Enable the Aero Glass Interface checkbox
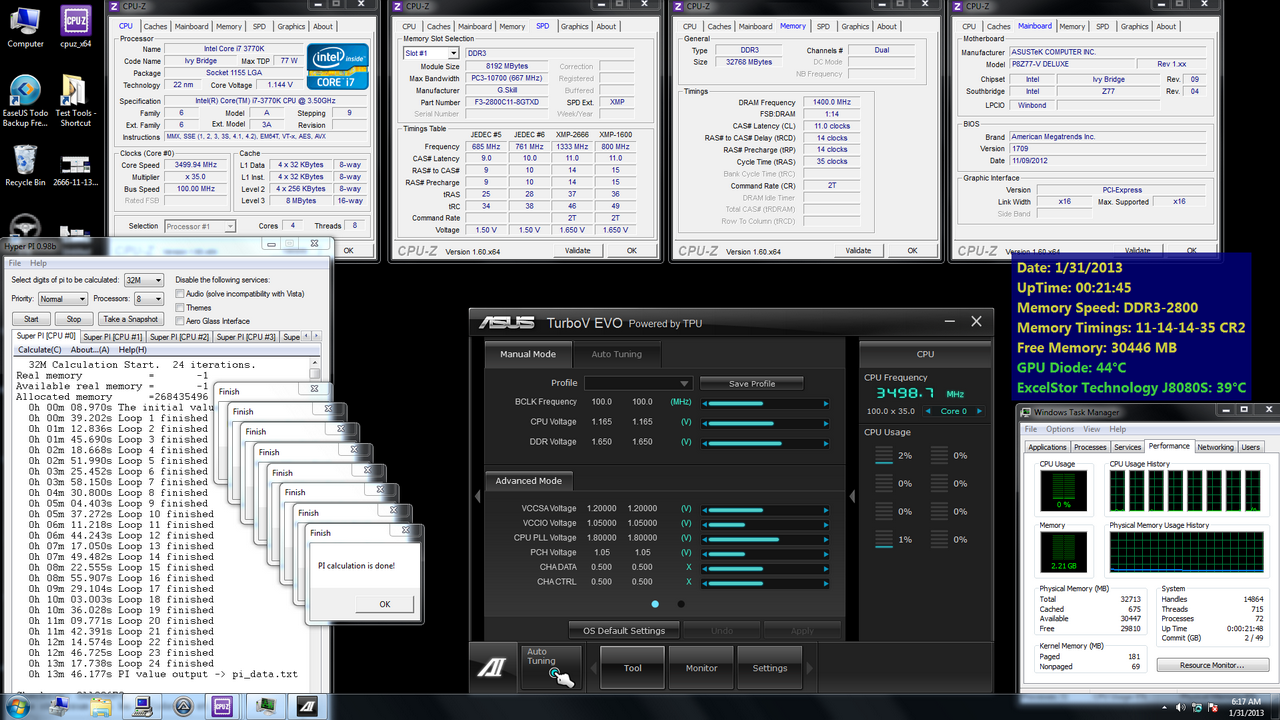The height and width of the screenshot is (720, 1280). click(180, 321)
